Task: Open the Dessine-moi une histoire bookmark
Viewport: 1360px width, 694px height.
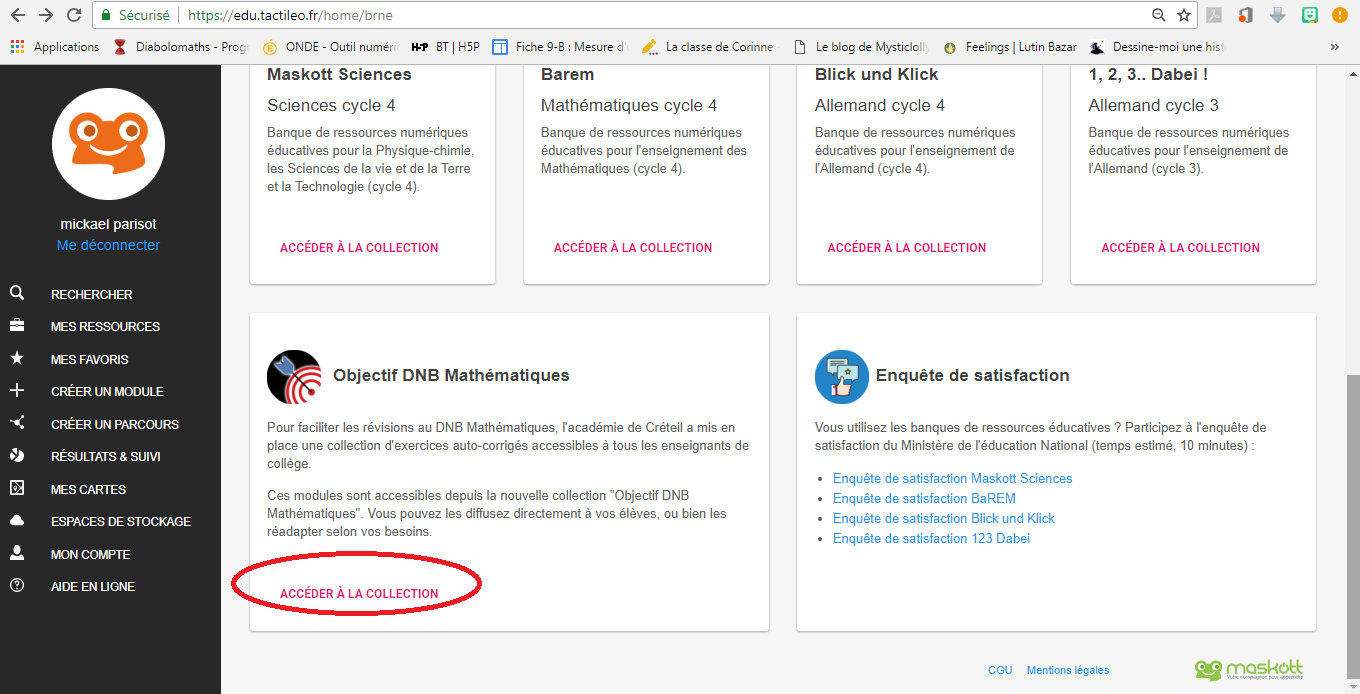Action: pos(1158,47)
